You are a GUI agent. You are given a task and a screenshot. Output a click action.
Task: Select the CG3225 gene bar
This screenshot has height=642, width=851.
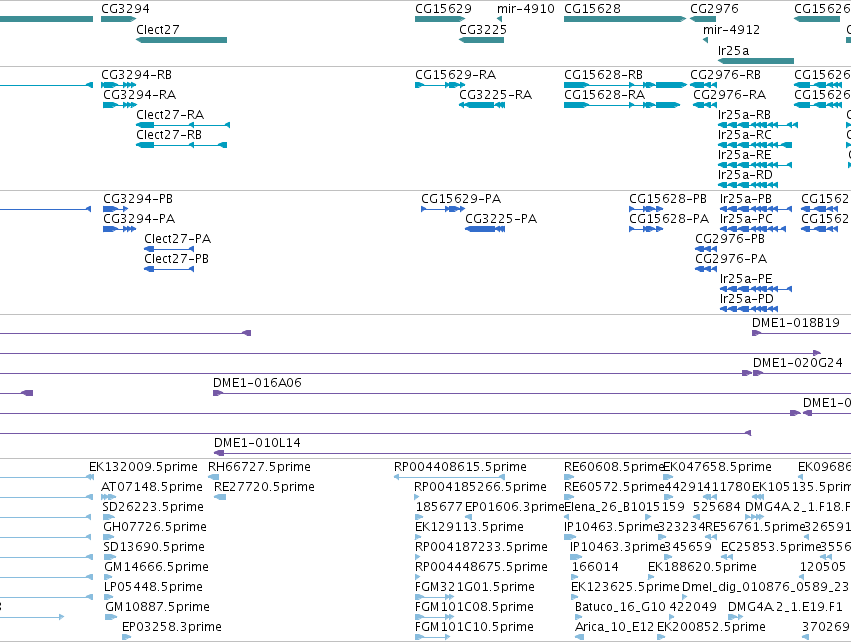pyautogui.click(x=481, y=40)
